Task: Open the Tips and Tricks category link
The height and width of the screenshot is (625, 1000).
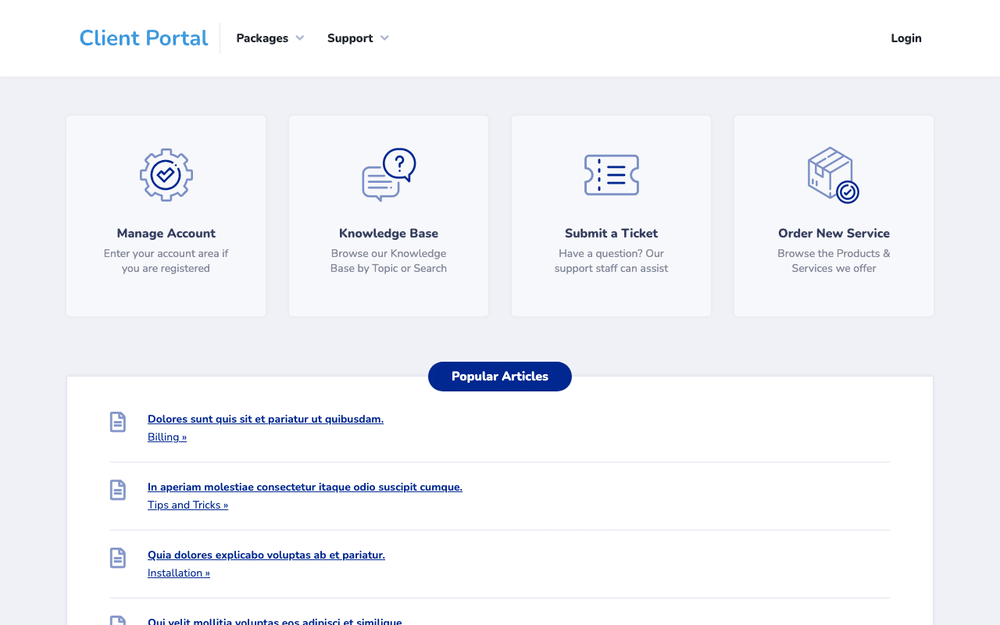Action: click(x=188, y=505)
